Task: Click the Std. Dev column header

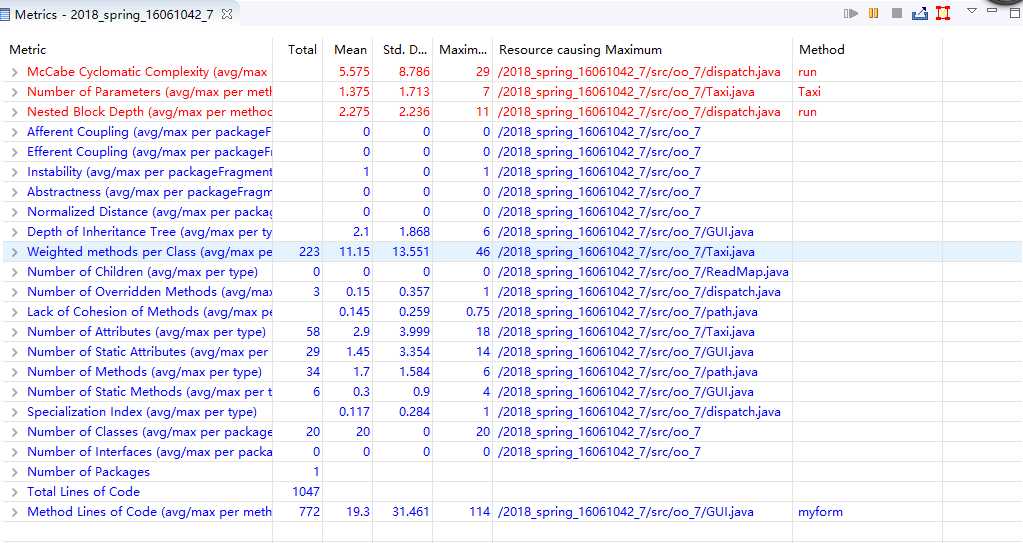Action: pyautogui.click(x=405, y=50)
